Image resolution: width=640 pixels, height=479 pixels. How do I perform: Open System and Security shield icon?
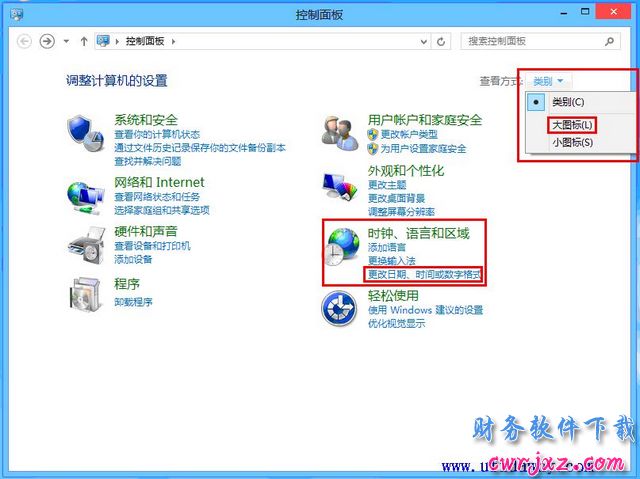point(85,133)
